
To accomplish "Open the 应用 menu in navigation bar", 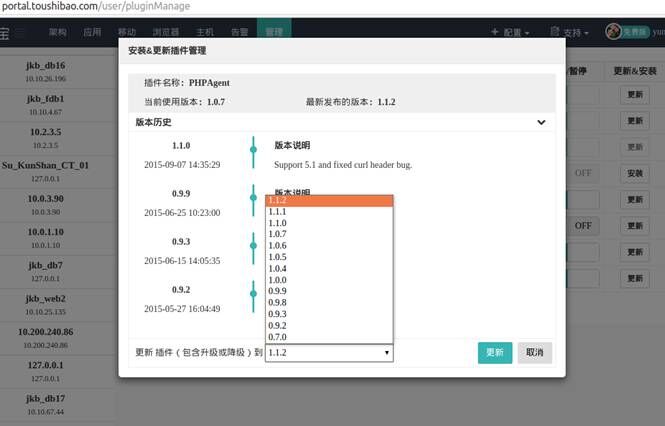I will click(x=92, y=32).
